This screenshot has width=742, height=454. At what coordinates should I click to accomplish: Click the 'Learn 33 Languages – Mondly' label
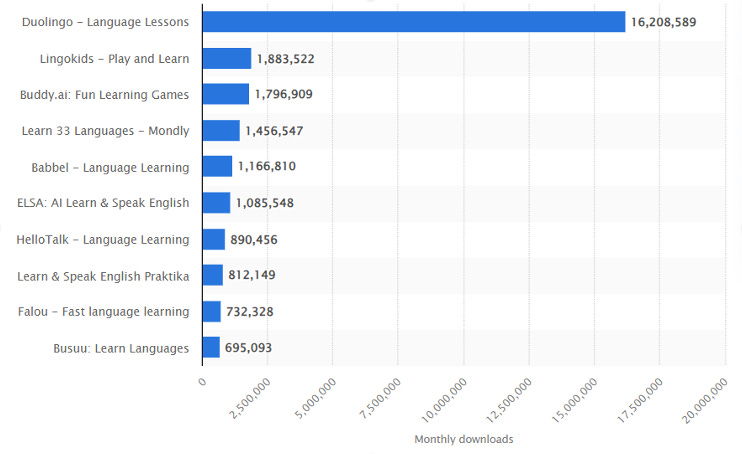click(105, 131)
